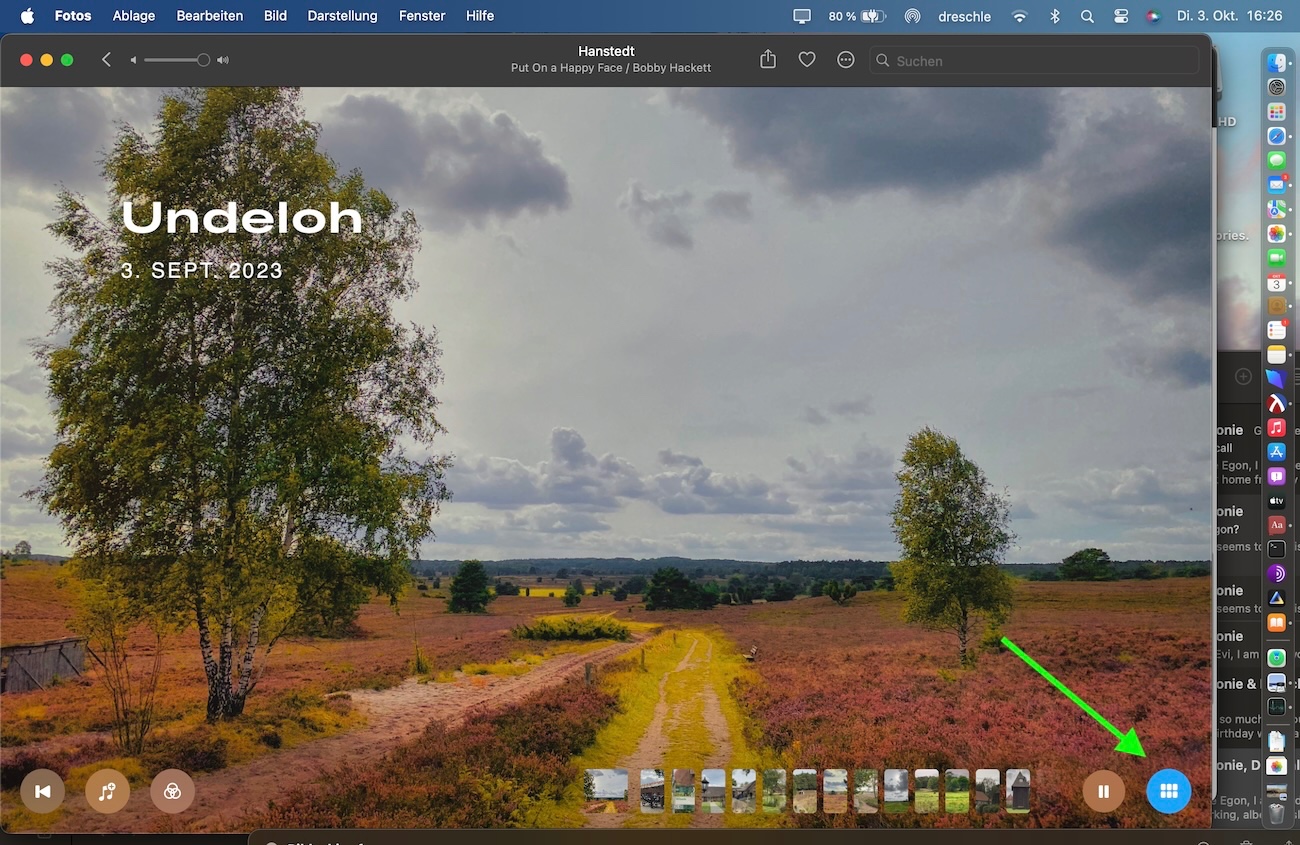
Task: Click the Hanstedt window title
Action: tap(607, 51)
